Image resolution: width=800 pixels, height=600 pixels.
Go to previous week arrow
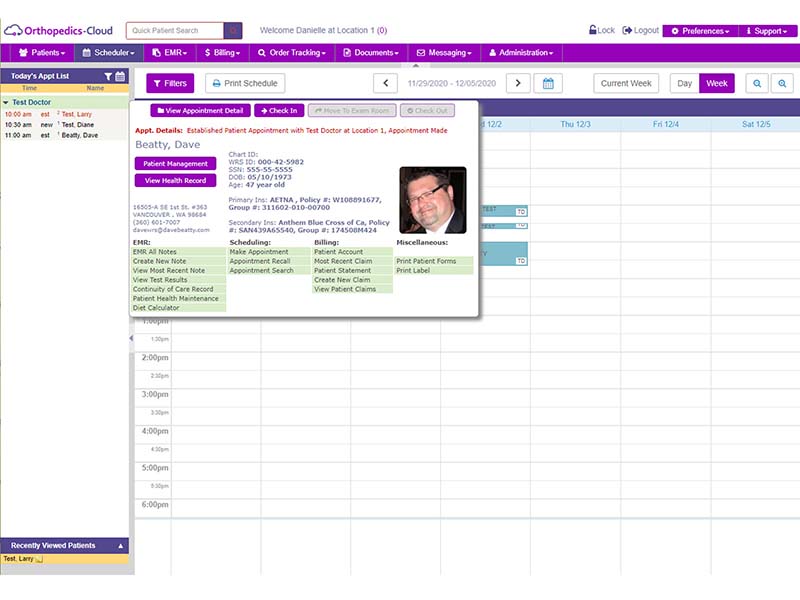(386, 83)
